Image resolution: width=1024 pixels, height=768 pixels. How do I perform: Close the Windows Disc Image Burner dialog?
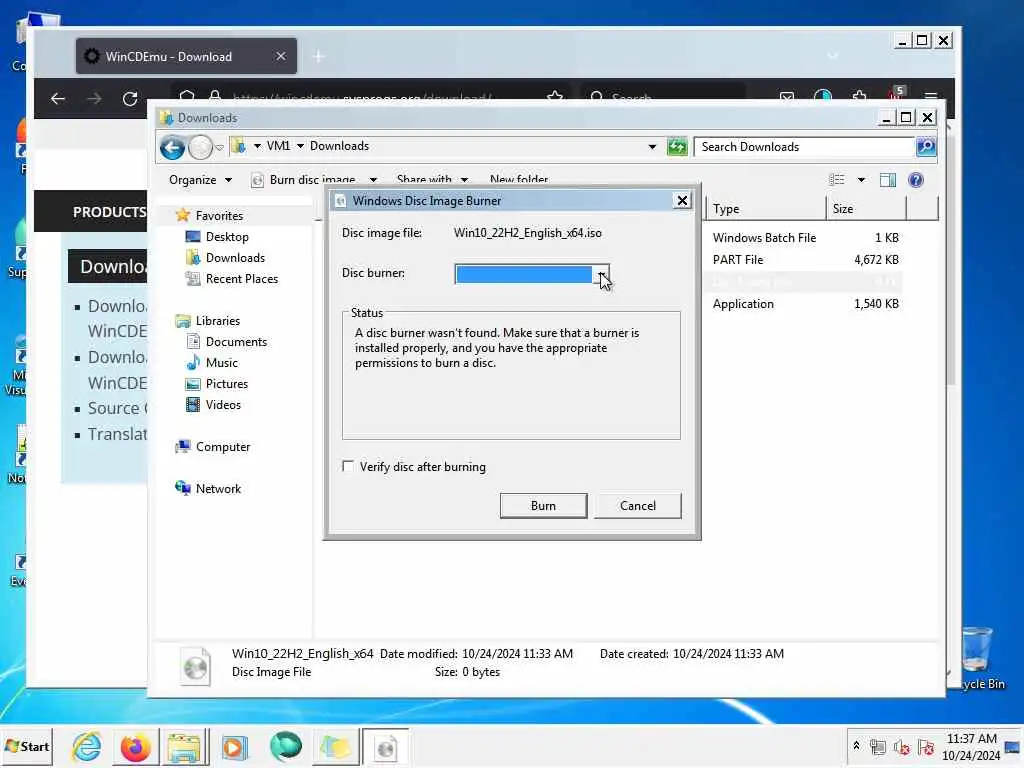tap(682, 200)
